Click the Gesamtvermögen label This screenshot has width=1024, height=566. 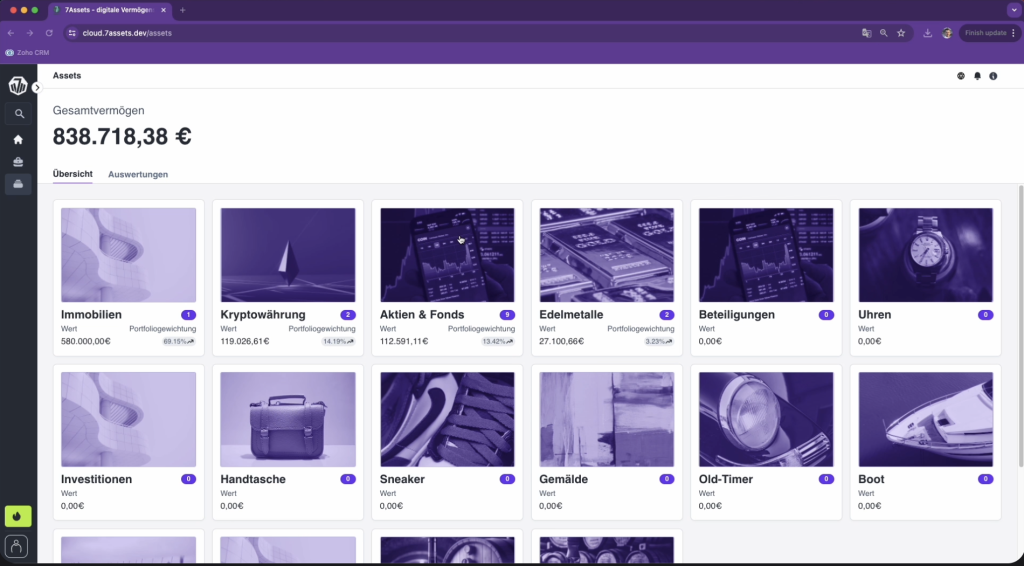99,111
